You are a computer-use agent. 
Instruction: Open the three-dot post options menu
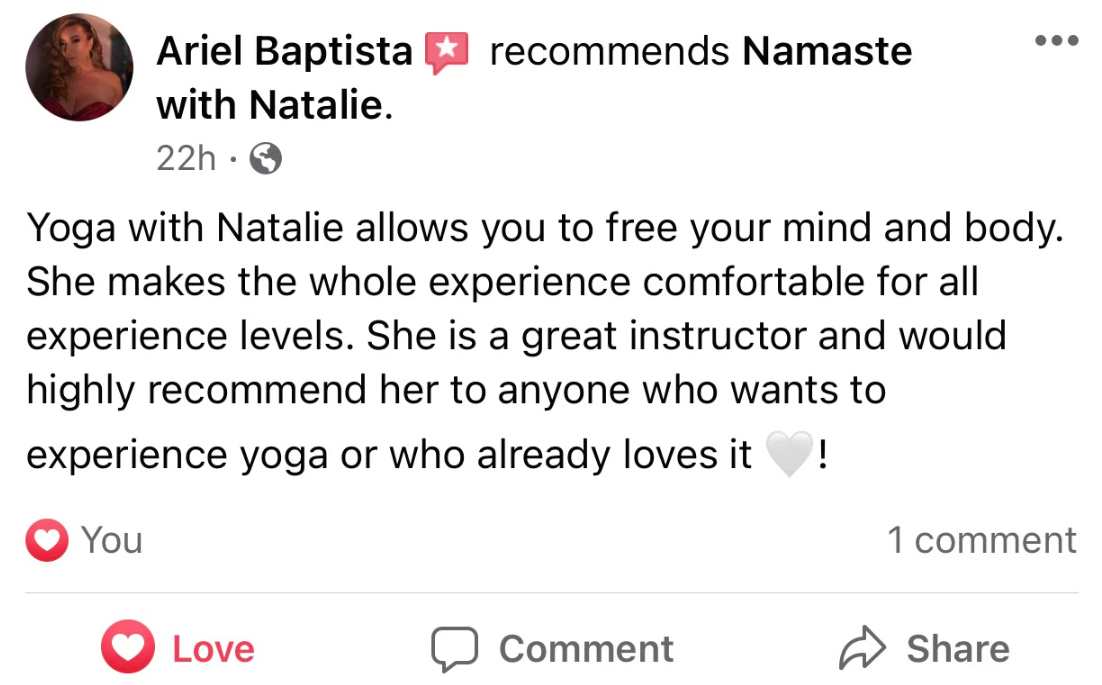(1056, 41)
